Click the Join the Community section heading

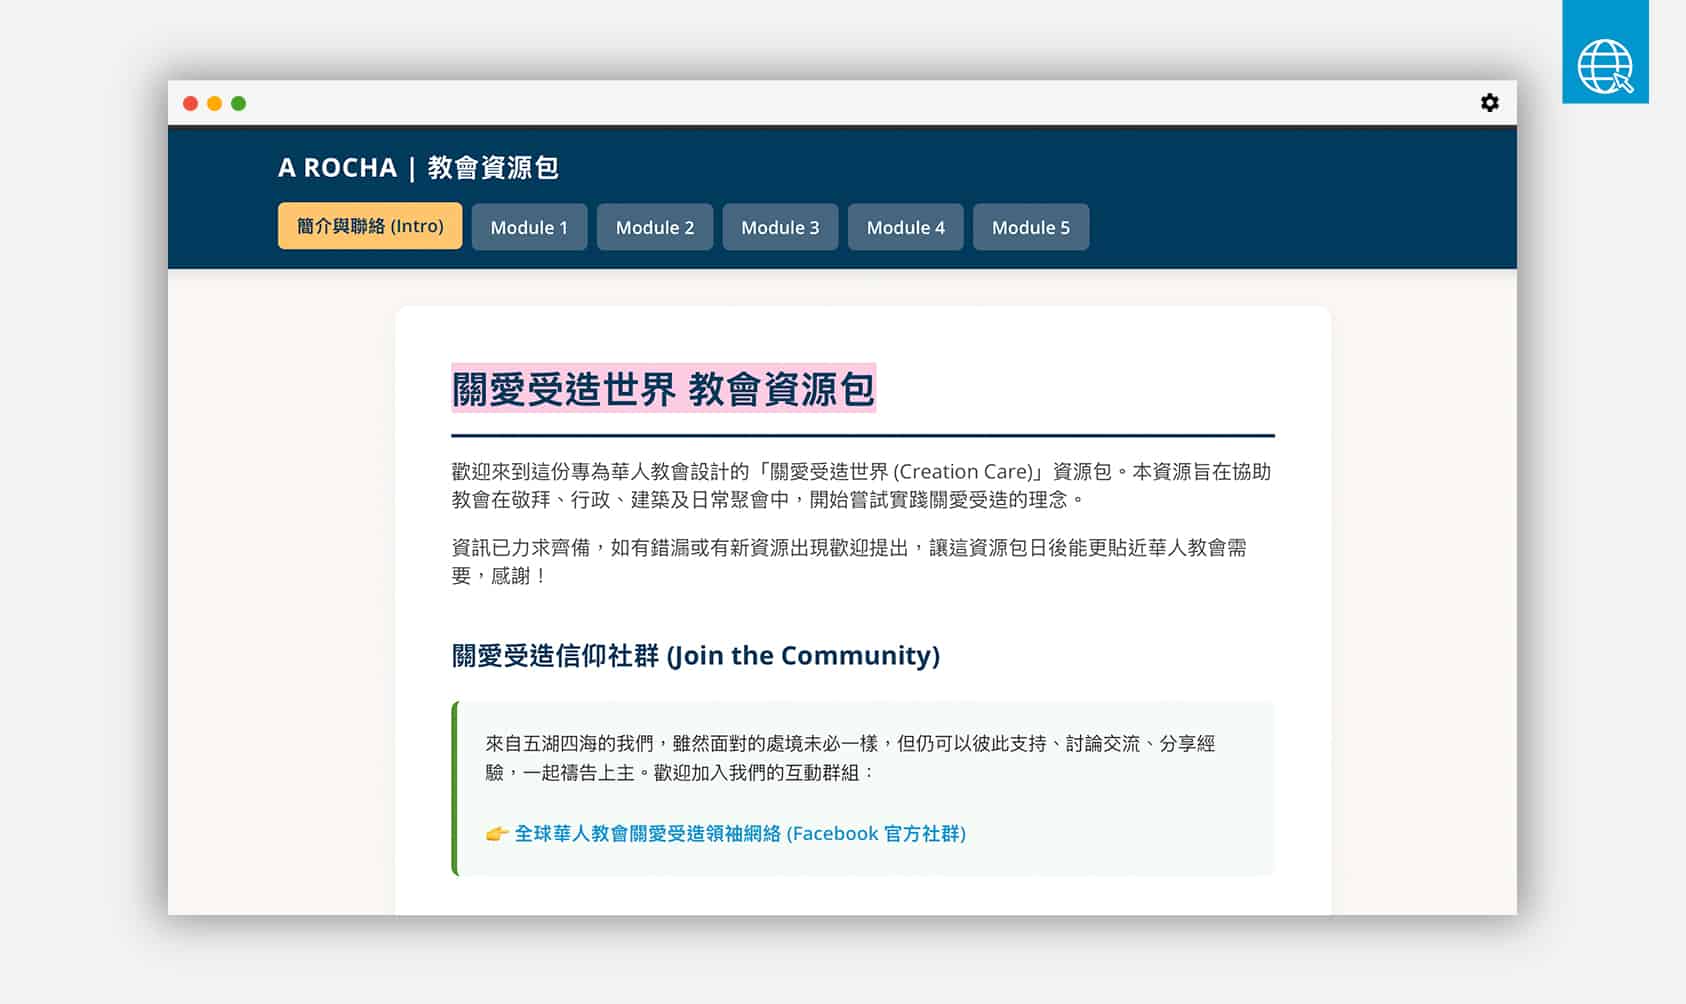(696, 655)
